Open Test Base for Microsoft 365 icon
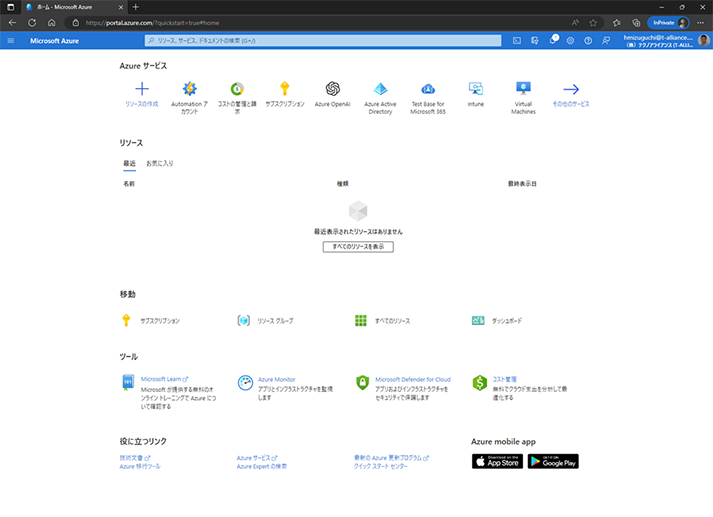Screen dimensions: 713x517 pyautogui.click(x=428, y=89)
